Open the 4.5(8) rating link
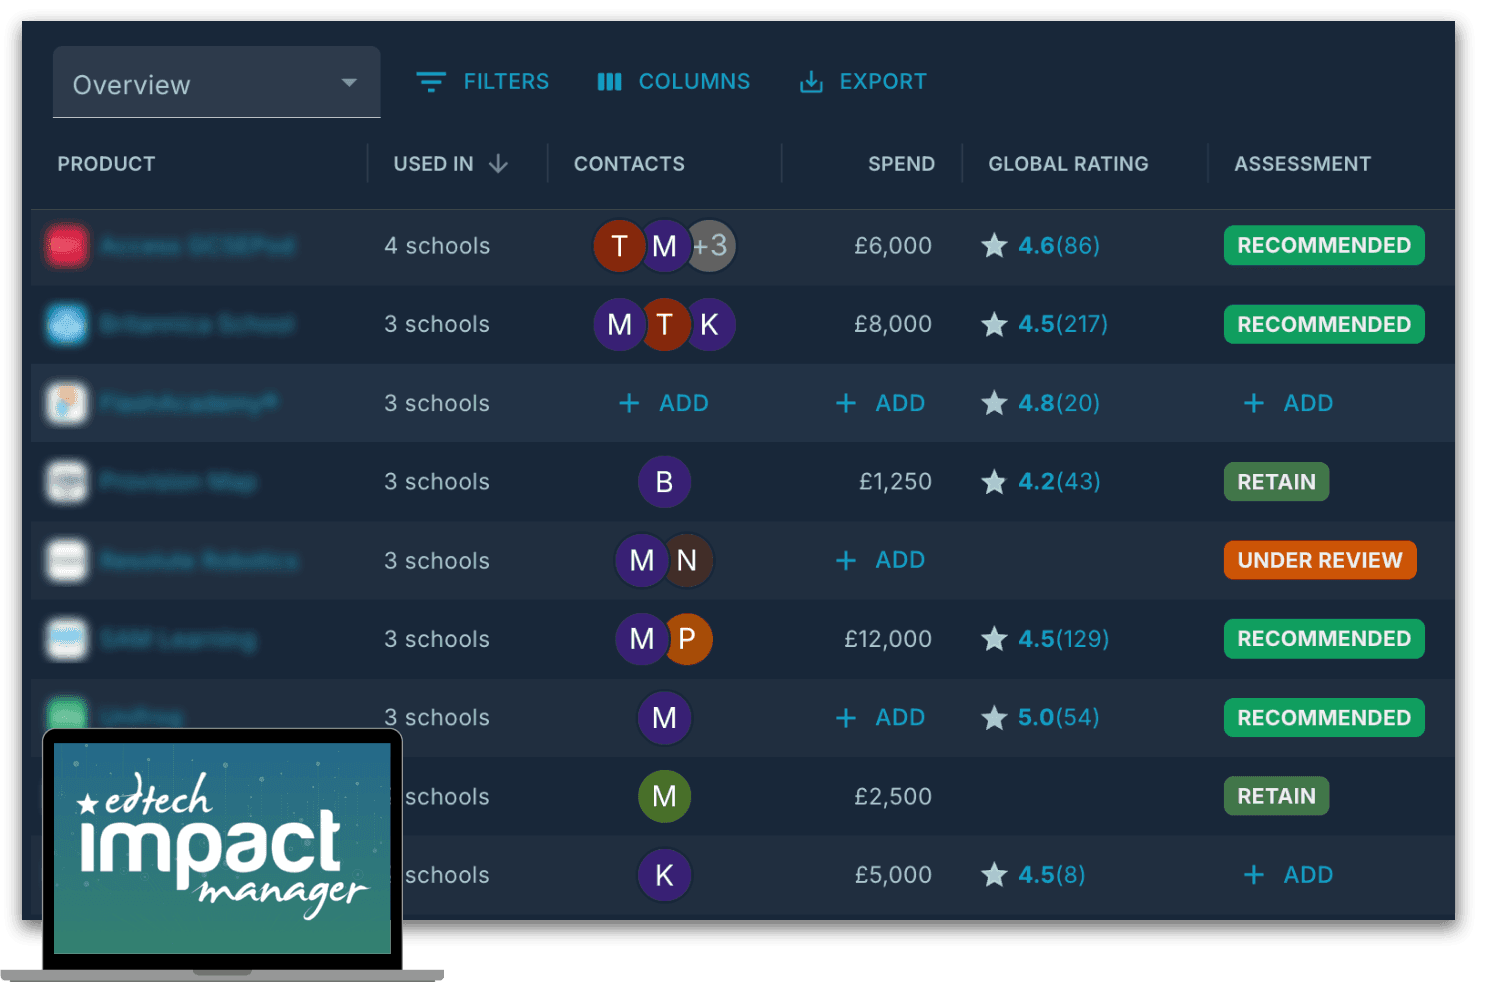Image resolution: width=1499 pixels, height=1000 pixels. [1051, 875]
